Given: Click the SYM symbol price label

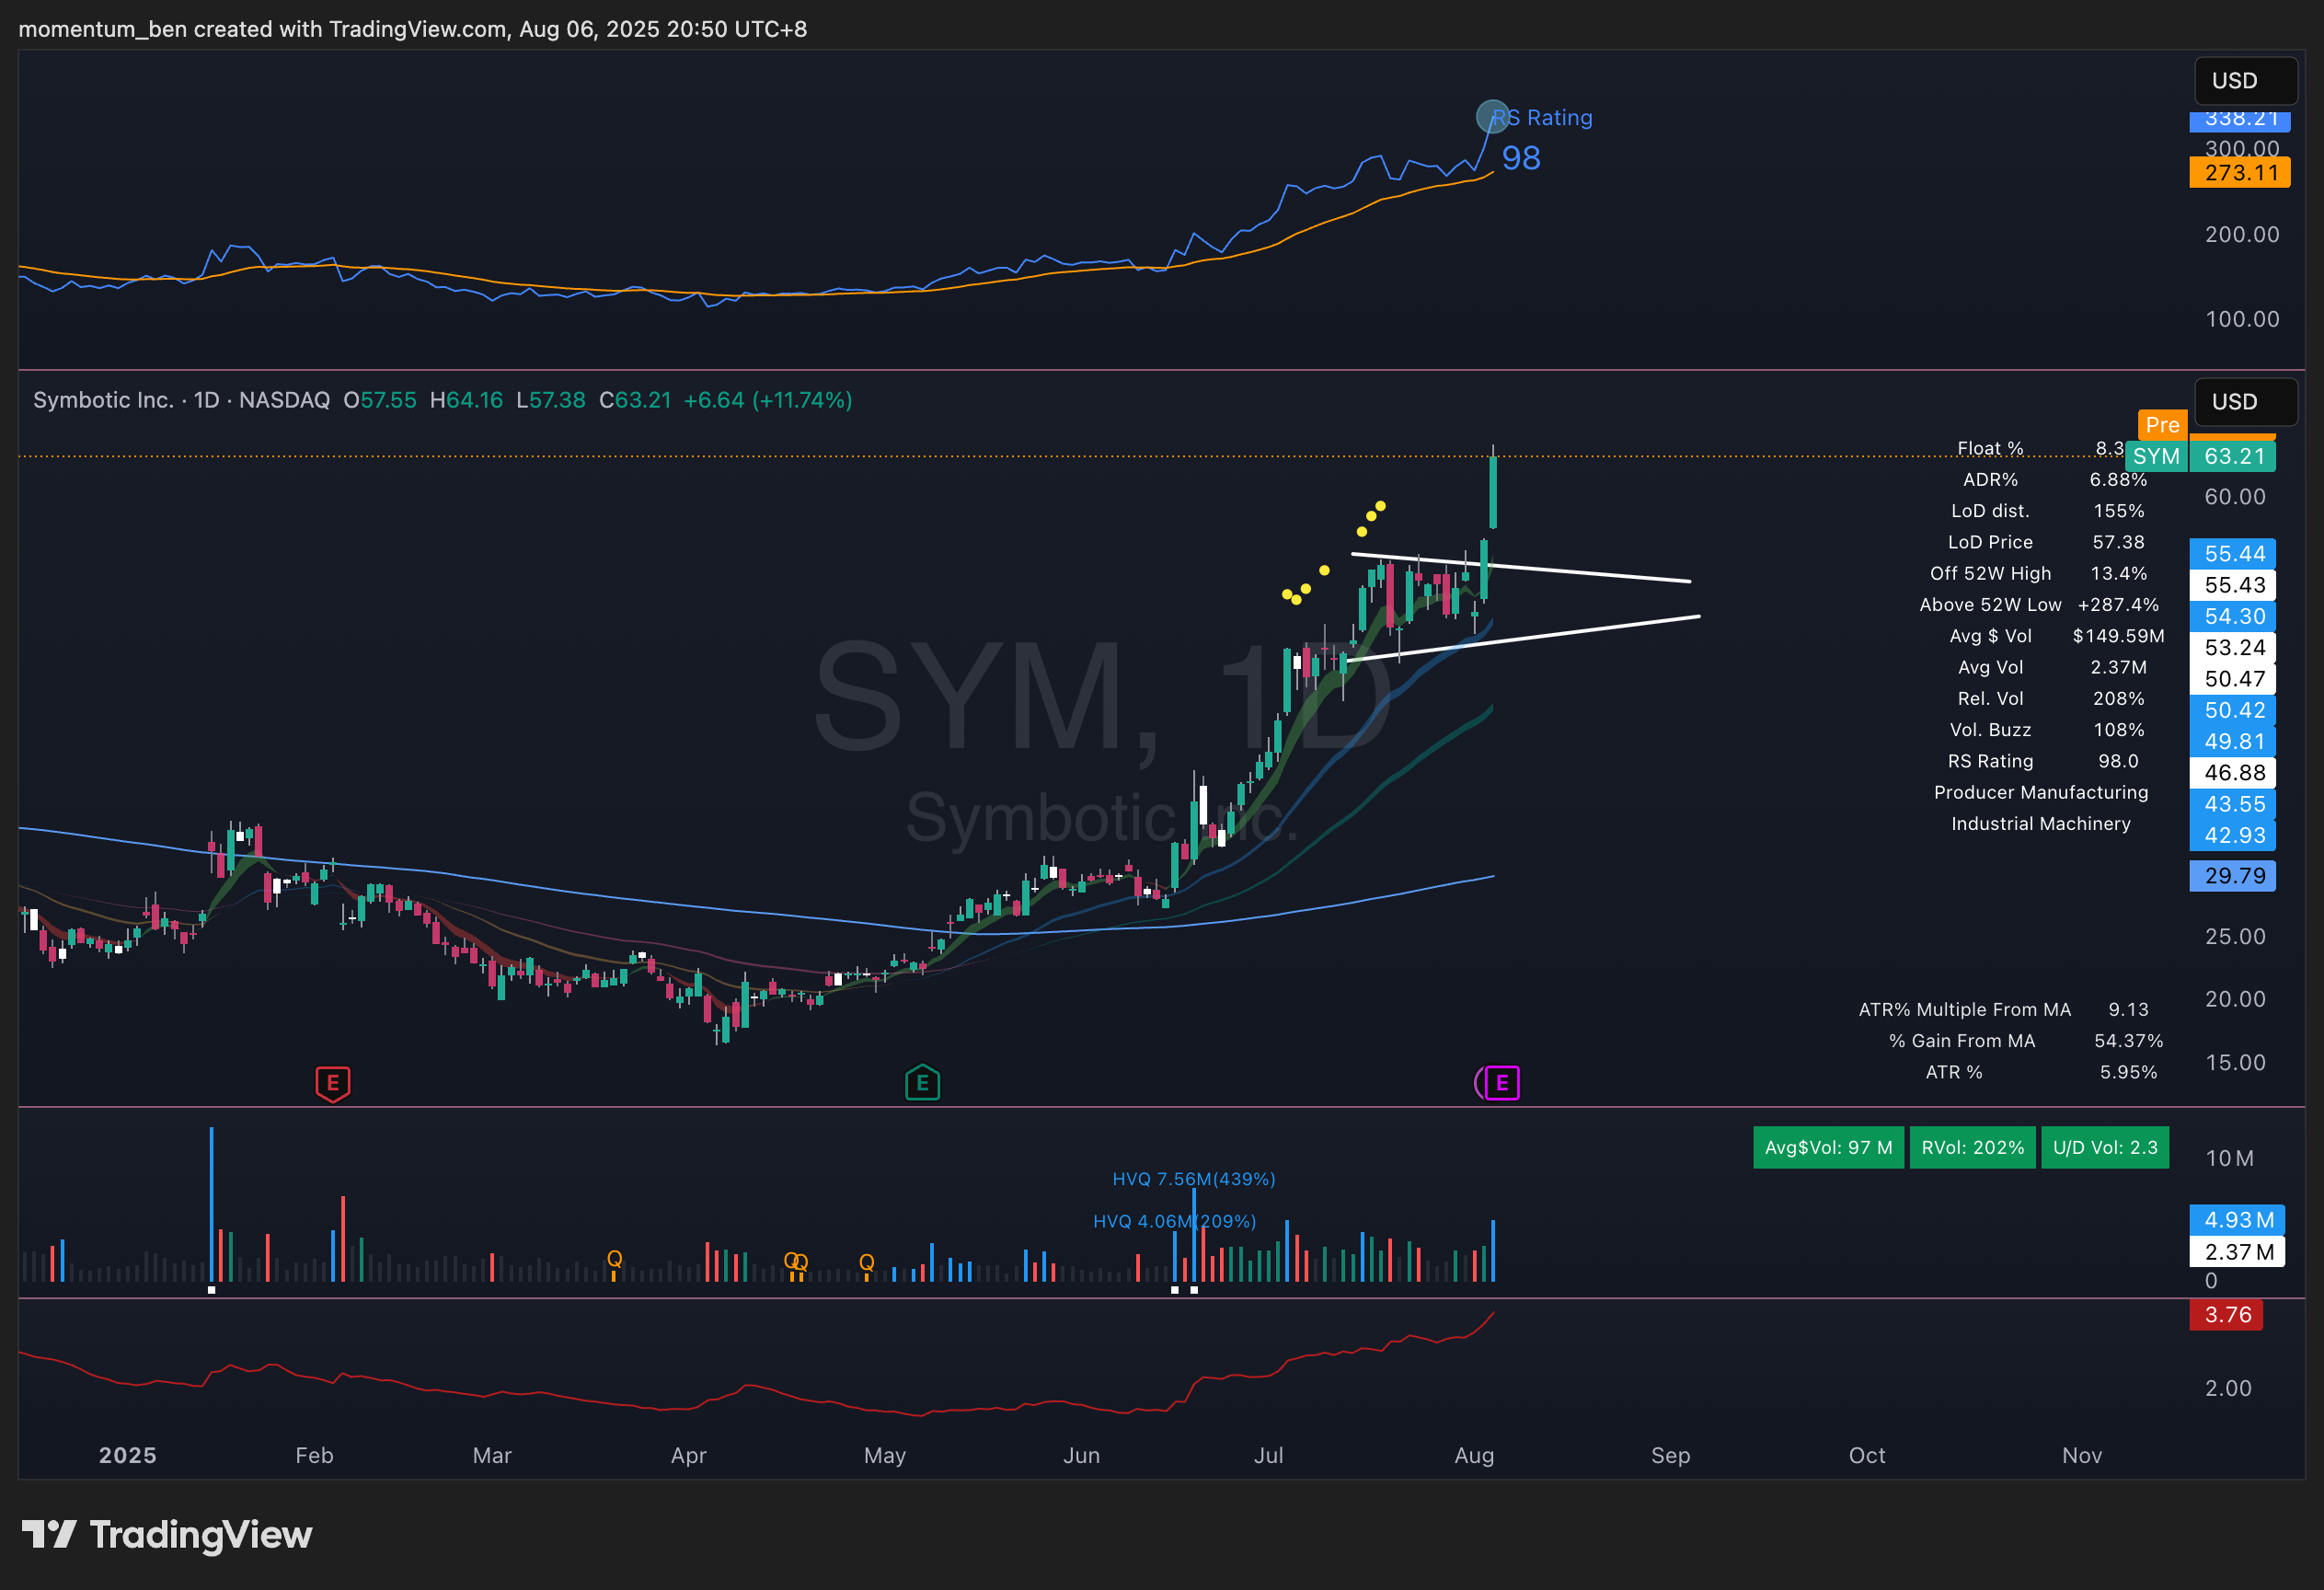Looking at the screenshot, I should click(2155, 457).
